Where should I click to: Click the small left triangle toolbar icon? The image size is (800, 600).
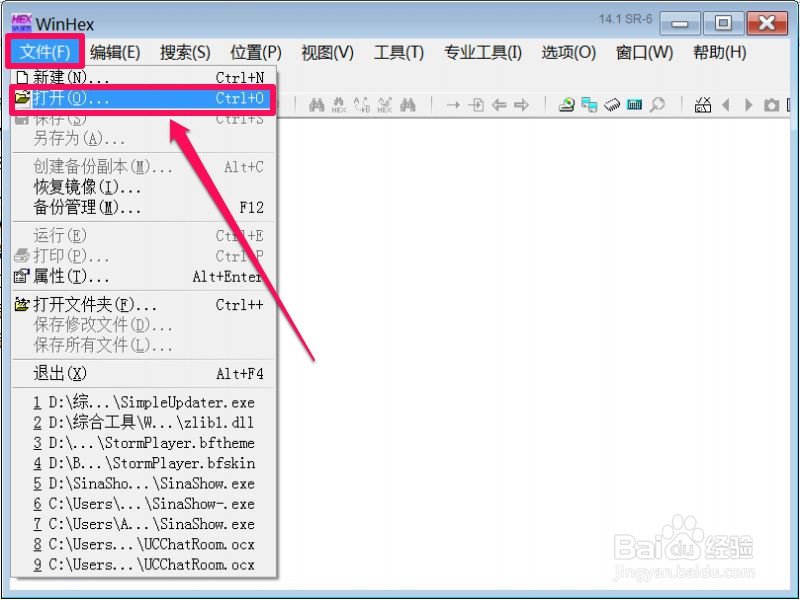[726, 105]
